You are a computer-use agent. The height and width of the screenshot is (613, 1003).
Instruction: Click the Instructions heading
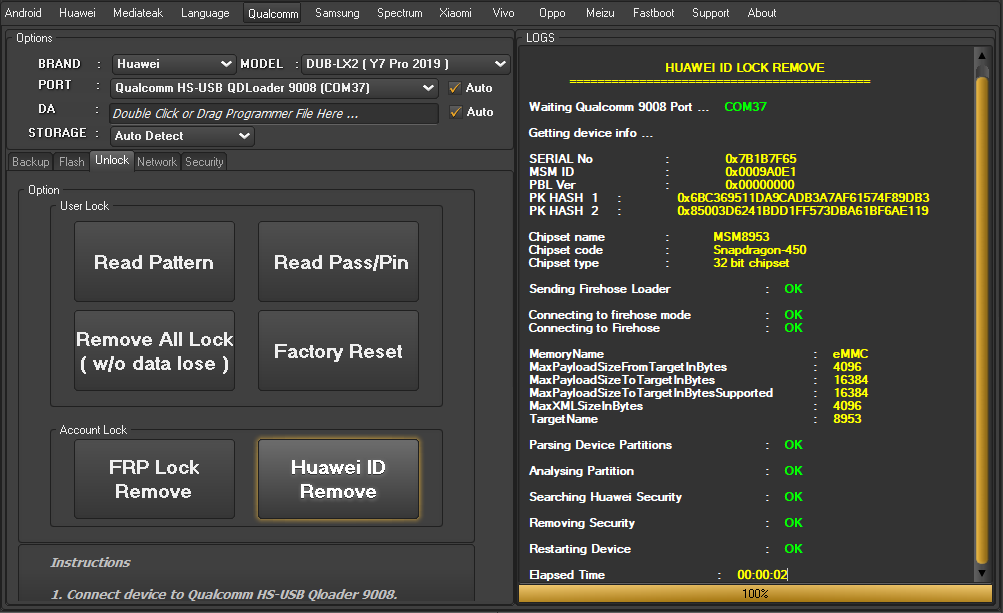pos(90,562)
